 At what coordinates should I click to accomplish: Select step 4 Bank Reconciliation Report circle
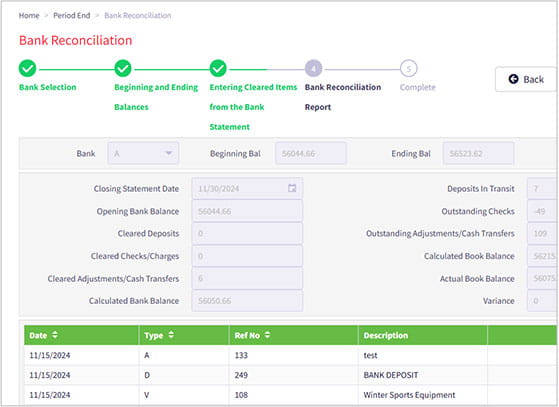pyautogui.click(x=313, y=68)
